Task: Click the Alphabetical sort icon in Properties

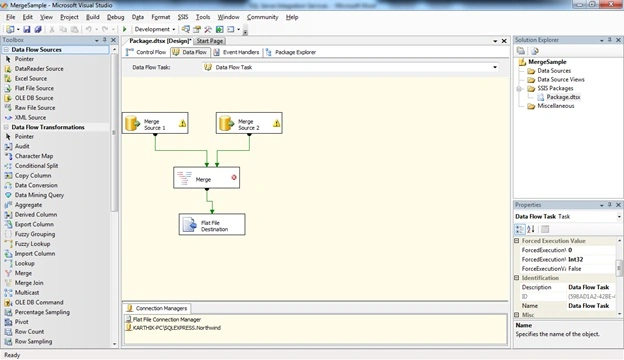Action: tap(531, 230)
